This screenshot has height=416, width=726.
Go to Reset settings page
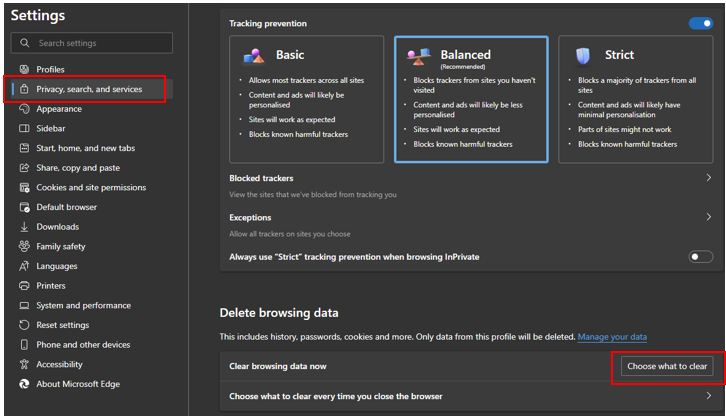tap(63, 325)
